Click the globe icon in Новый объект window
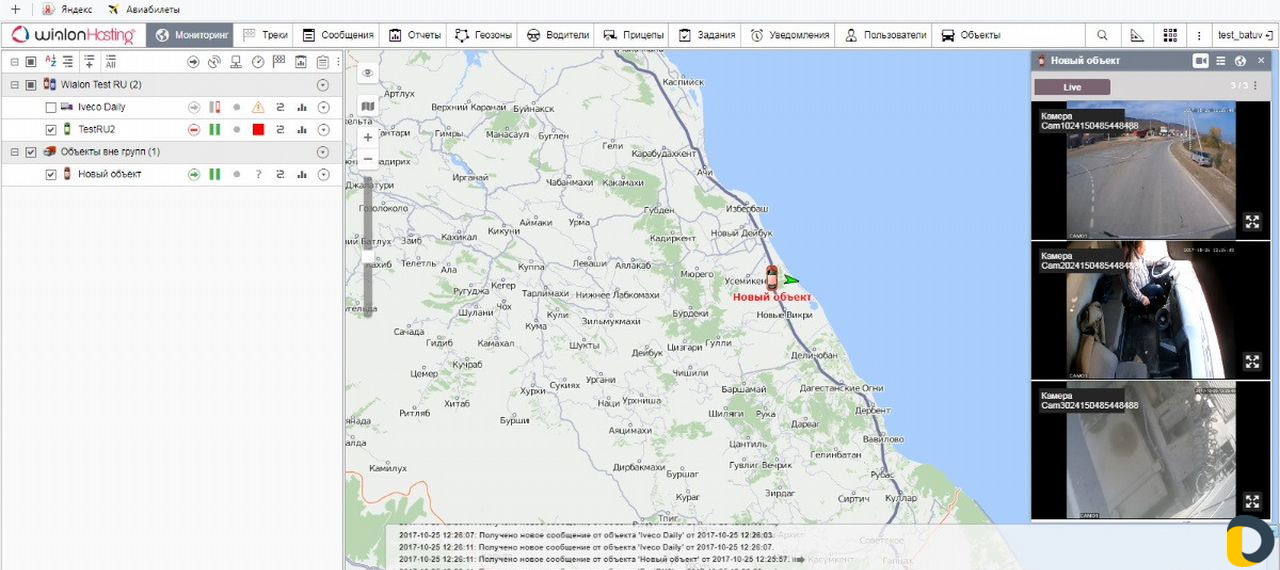 click(1240, 61)
